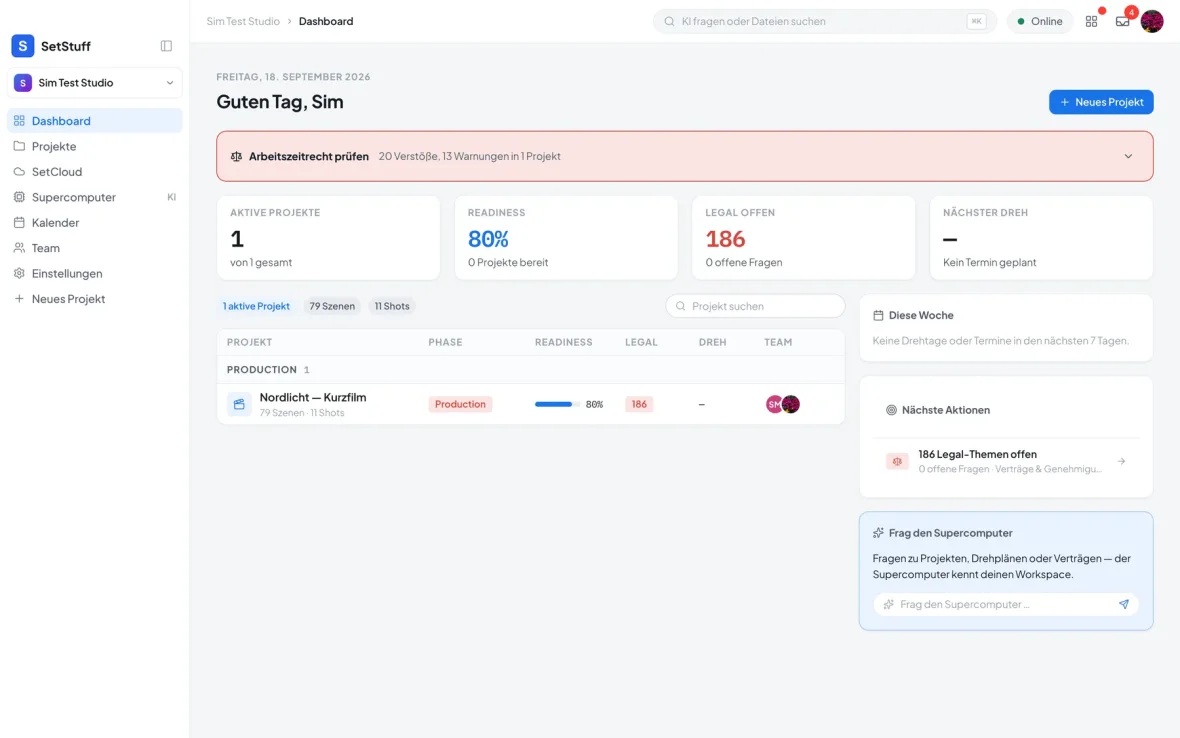Open Einstellungen in the sidebar

coord(95,273)
